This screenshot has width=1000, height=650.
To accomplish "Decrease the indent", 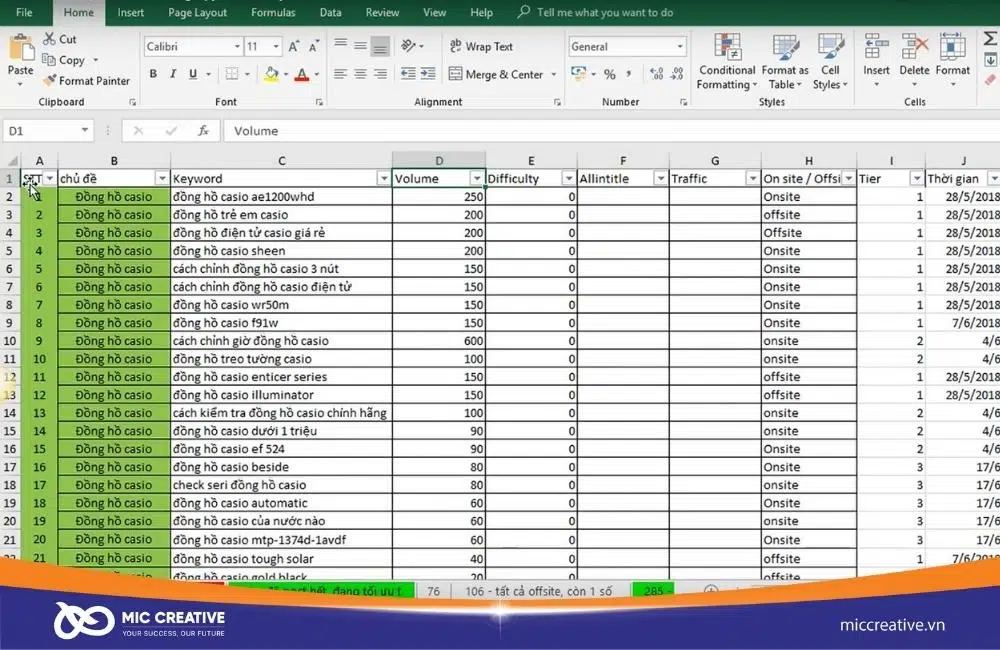I will point(408,74).
